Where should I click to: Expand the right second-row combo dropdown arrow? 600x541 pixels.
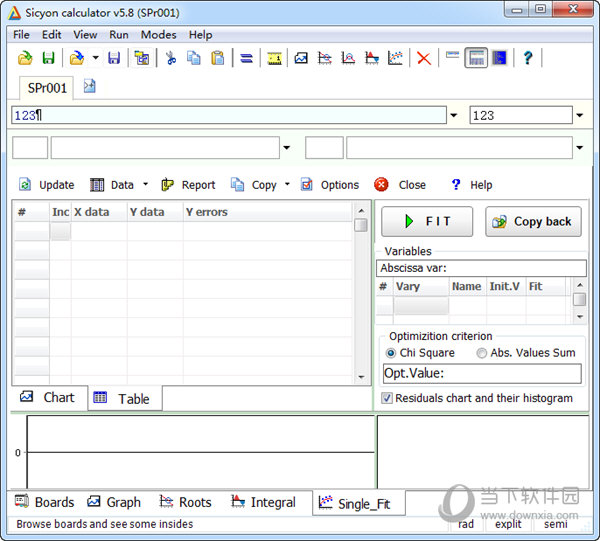pyautogui.click(x=580, y=147)
